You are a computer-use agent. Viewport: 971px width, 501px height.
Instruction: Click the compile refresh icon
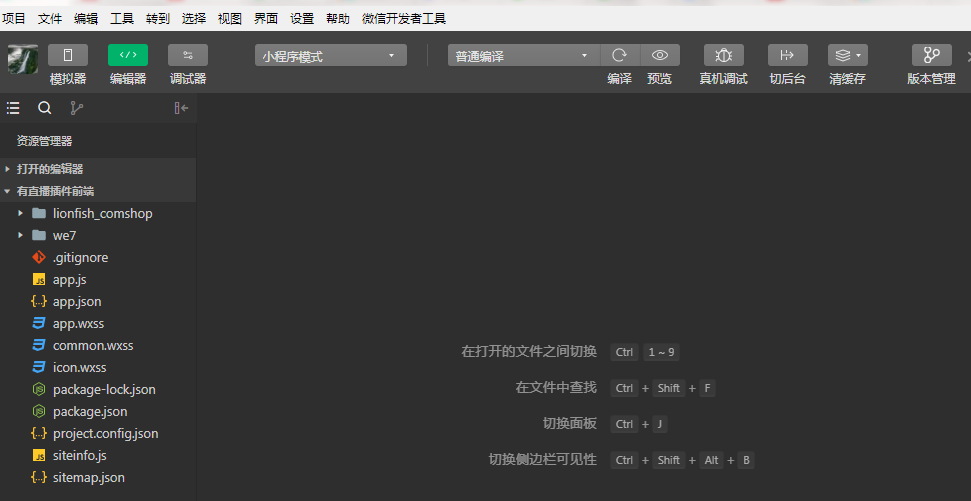coord(620,55)
